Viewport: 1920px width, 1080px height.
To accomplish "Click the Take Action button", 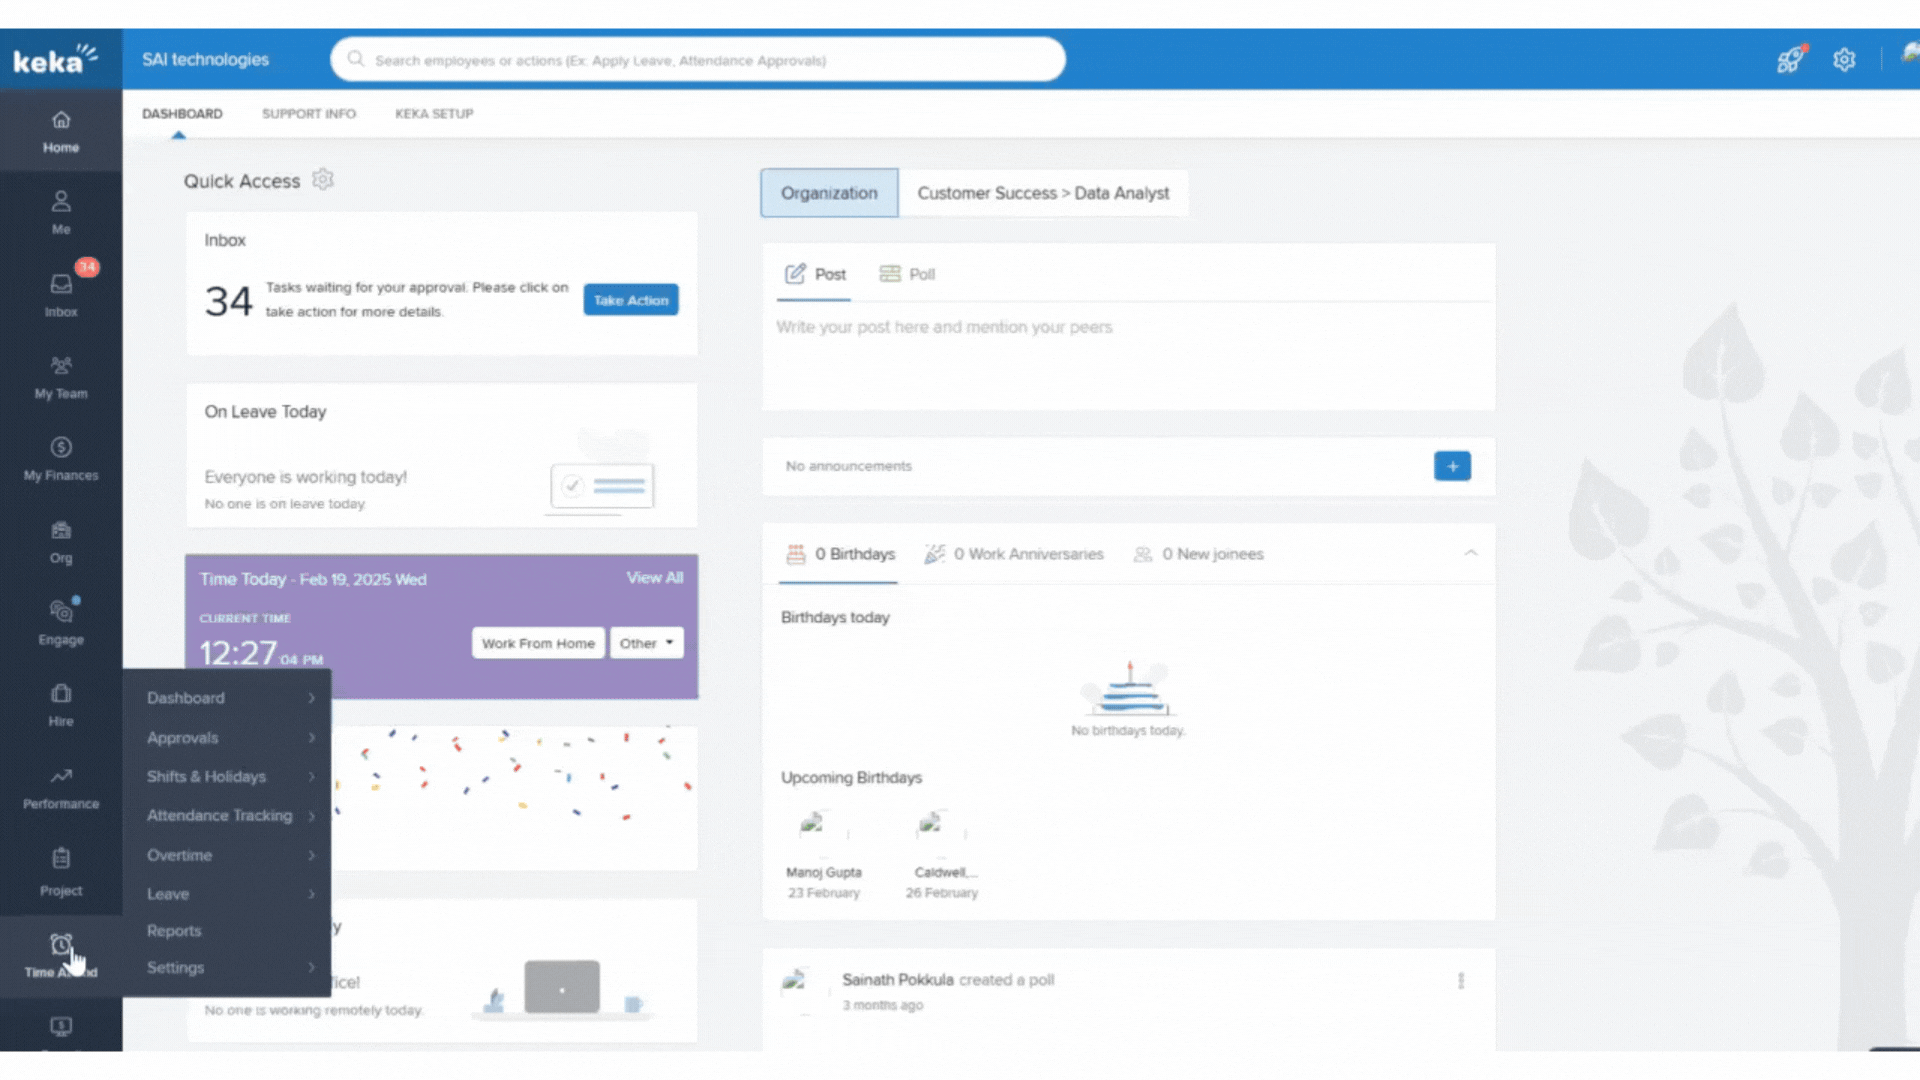I will (x=630, y=300).
